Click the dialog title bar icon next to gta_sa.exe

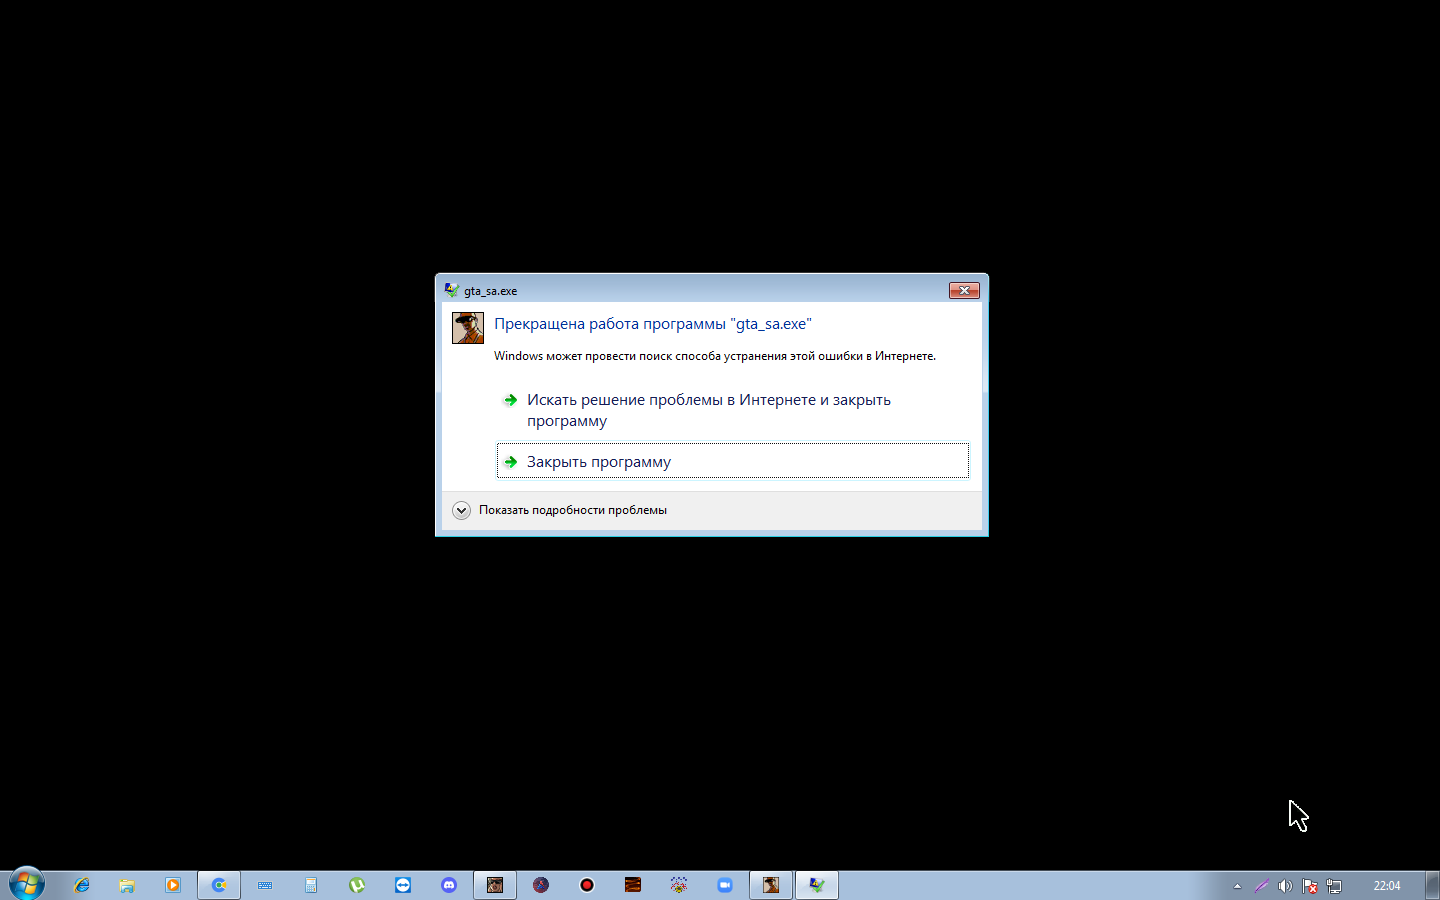452,291
